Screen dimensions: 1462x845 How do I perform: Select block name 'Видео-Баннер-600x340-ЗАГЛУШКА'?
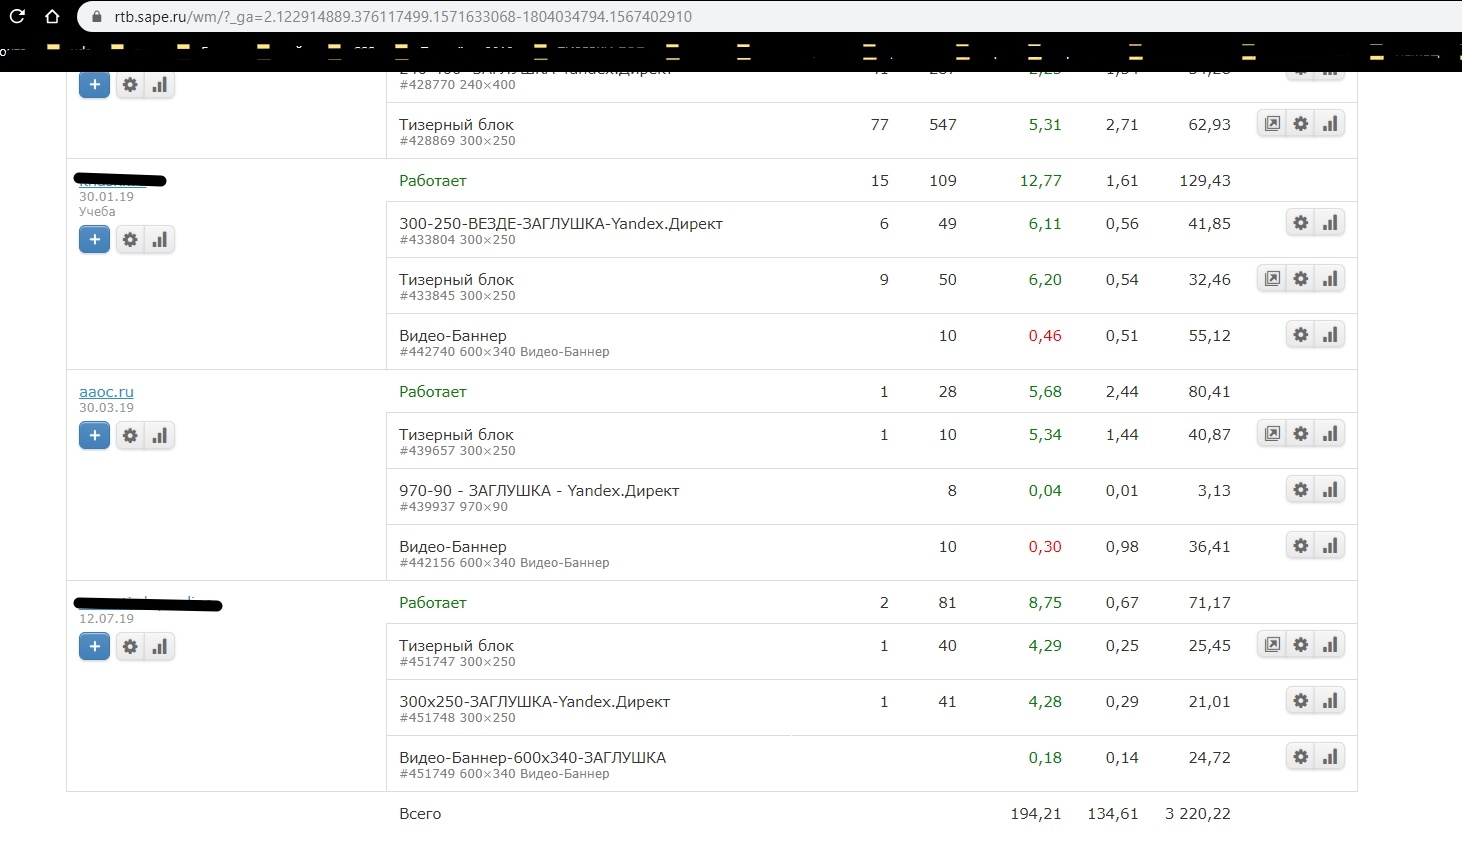(x=533, y=758)
